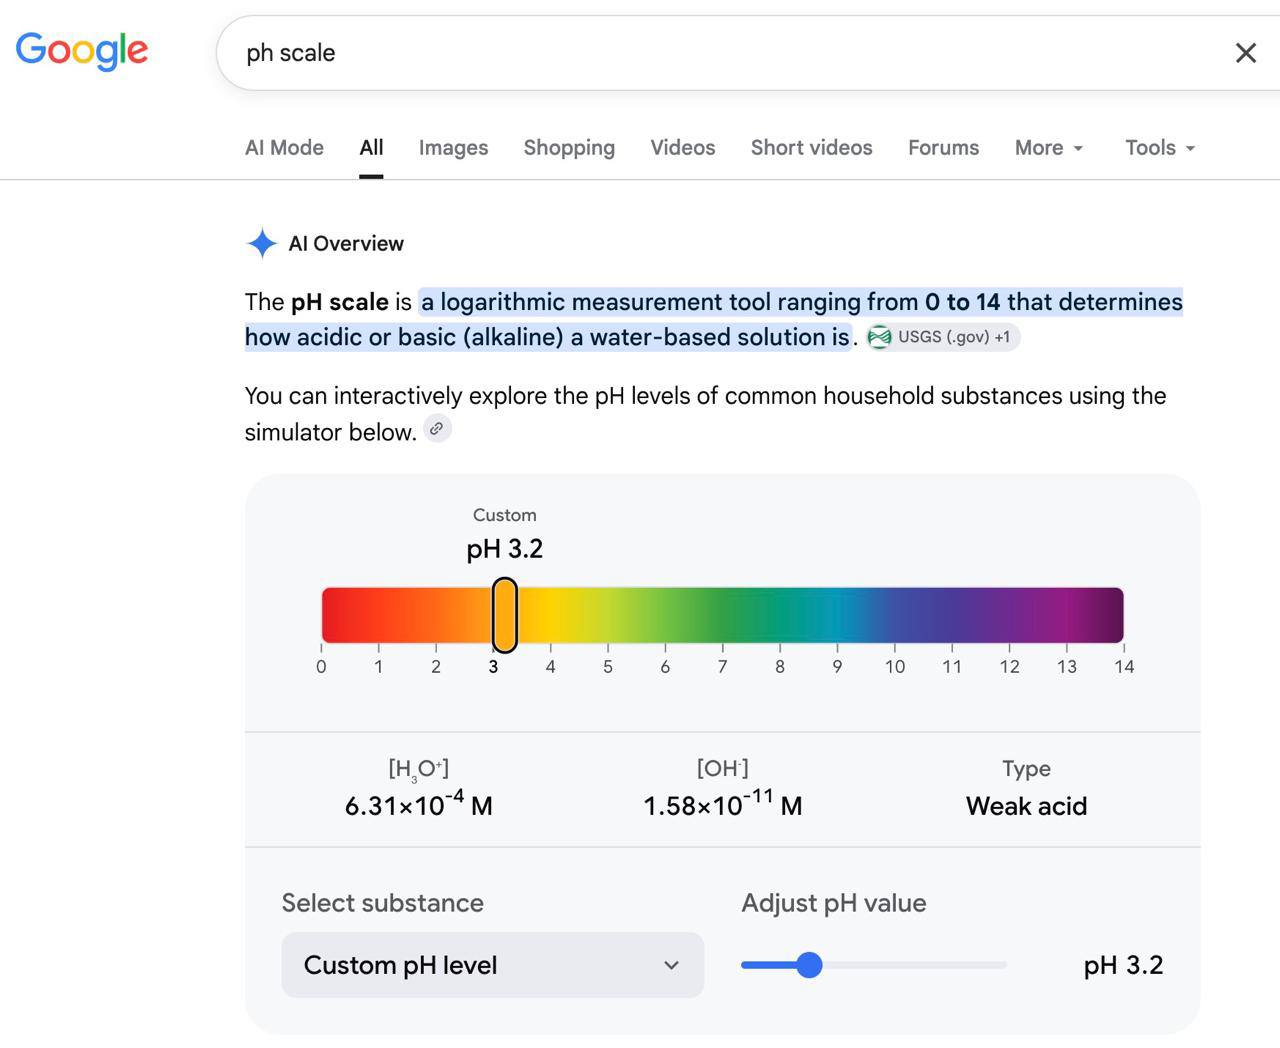Click the 'USGS (.gov) +1' source chip
This screenshot has height=1048, width=1280.
[942, 337]
